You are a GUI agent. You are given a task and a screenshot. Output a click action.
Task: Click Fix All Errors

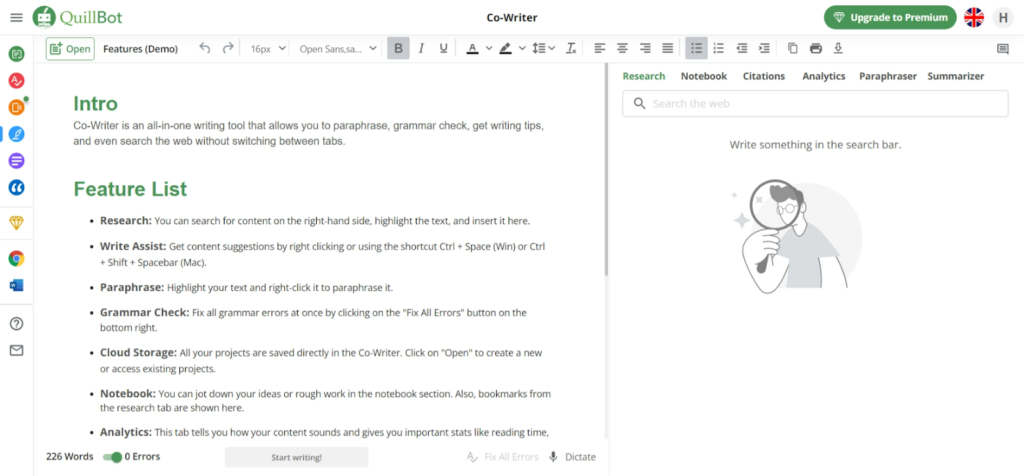click(503, 457)
